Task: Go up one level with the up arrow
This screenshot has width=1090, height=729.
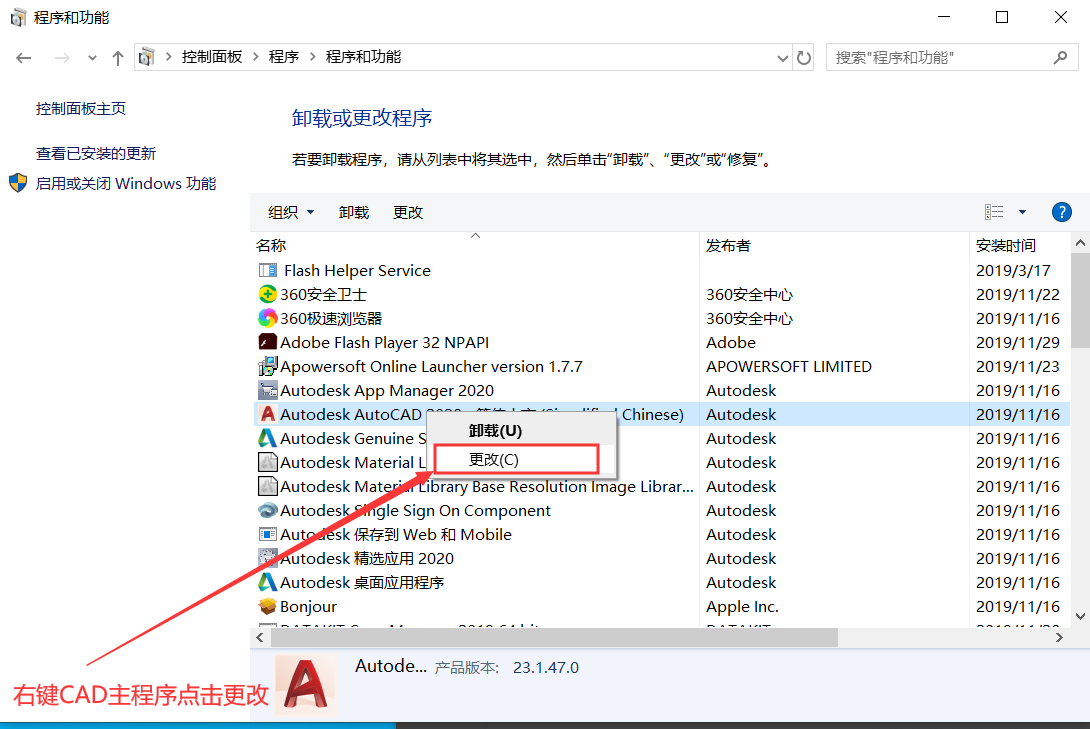Action: (x=117, y=58)
